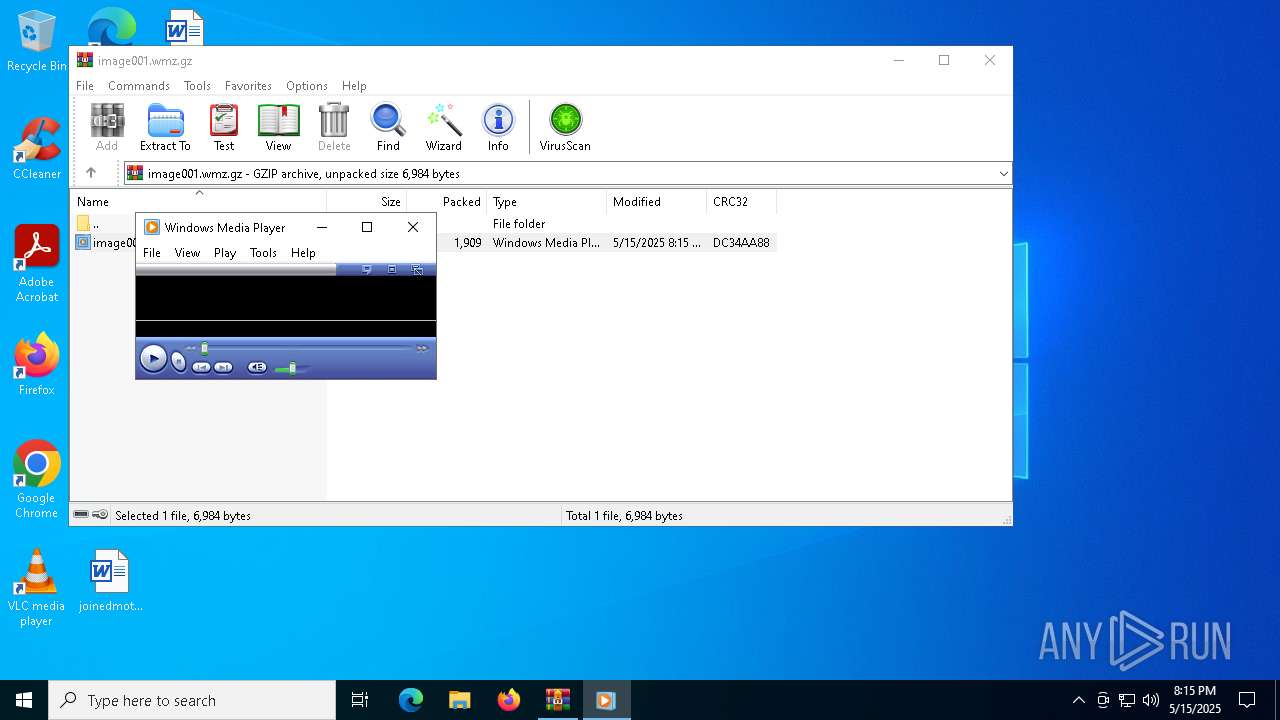Image resolution: width=1280 pixels, height=720 pixels.
Task: Start the VirusScan tool
Action: click(565, 127)
